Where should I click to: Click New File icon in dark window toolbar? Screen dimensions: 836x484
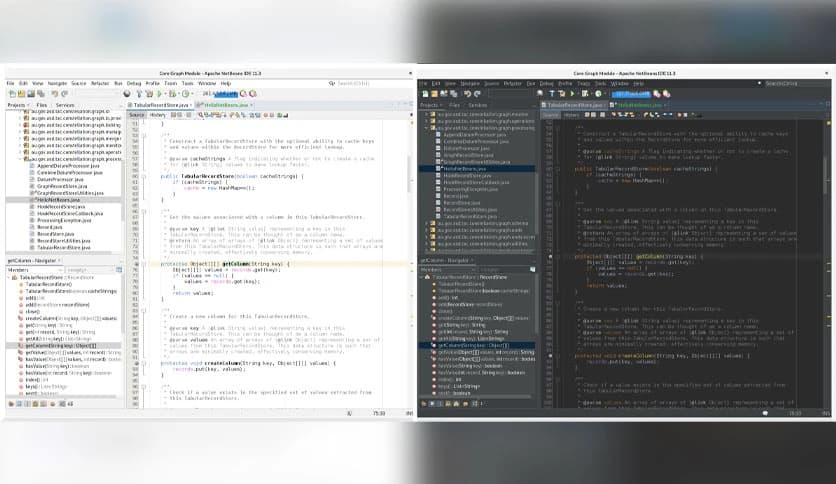point(425,94)
